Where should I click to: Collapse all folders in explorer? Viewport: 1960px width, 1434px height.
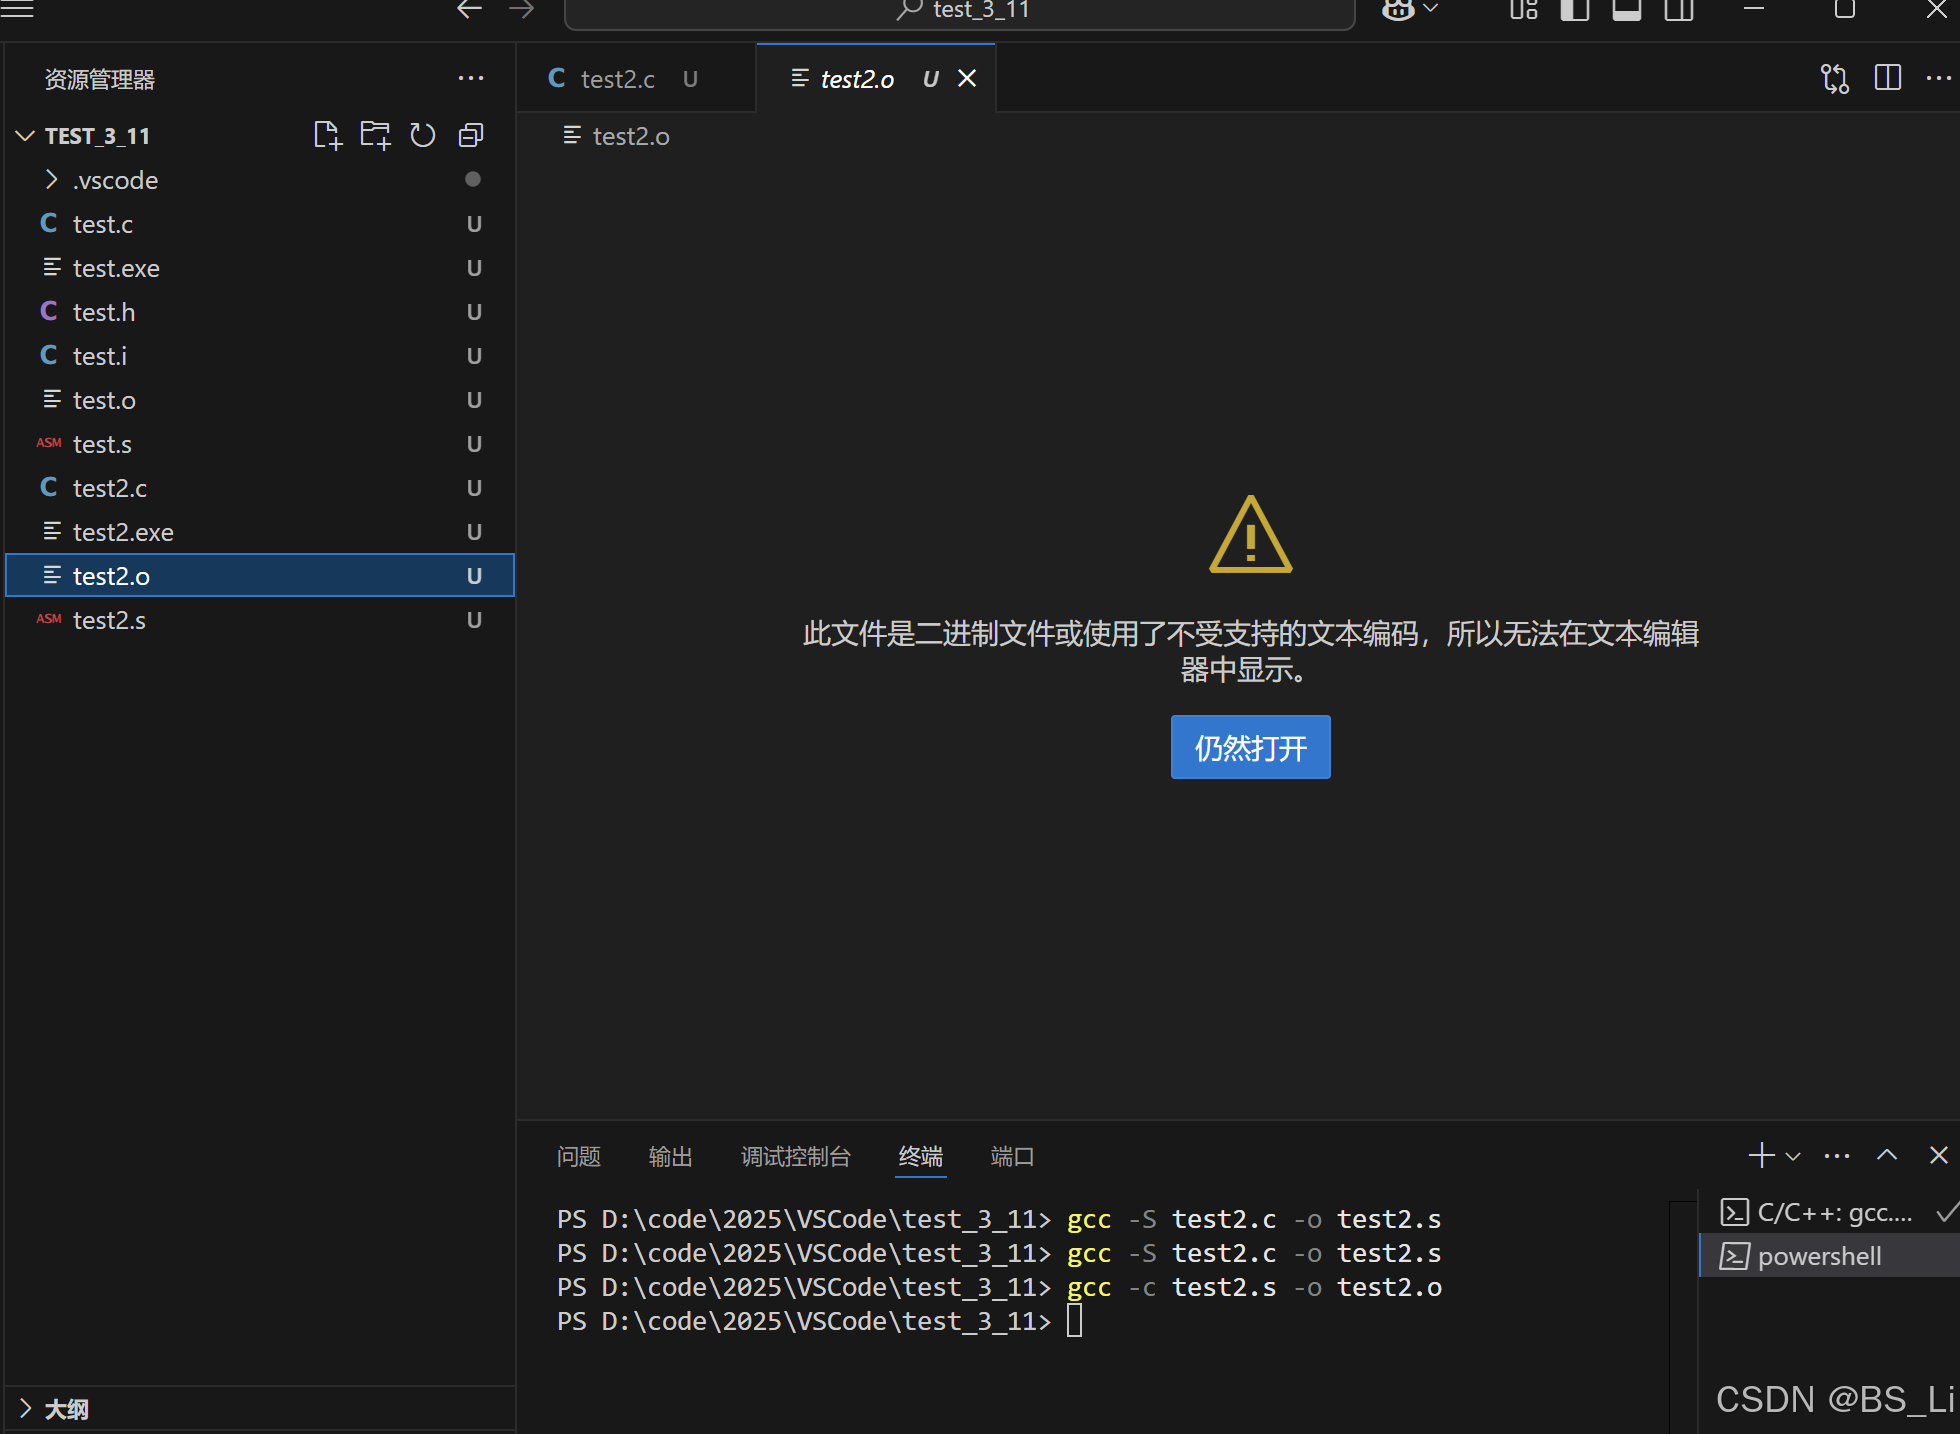pyautogui.click(x=471, y=135)
